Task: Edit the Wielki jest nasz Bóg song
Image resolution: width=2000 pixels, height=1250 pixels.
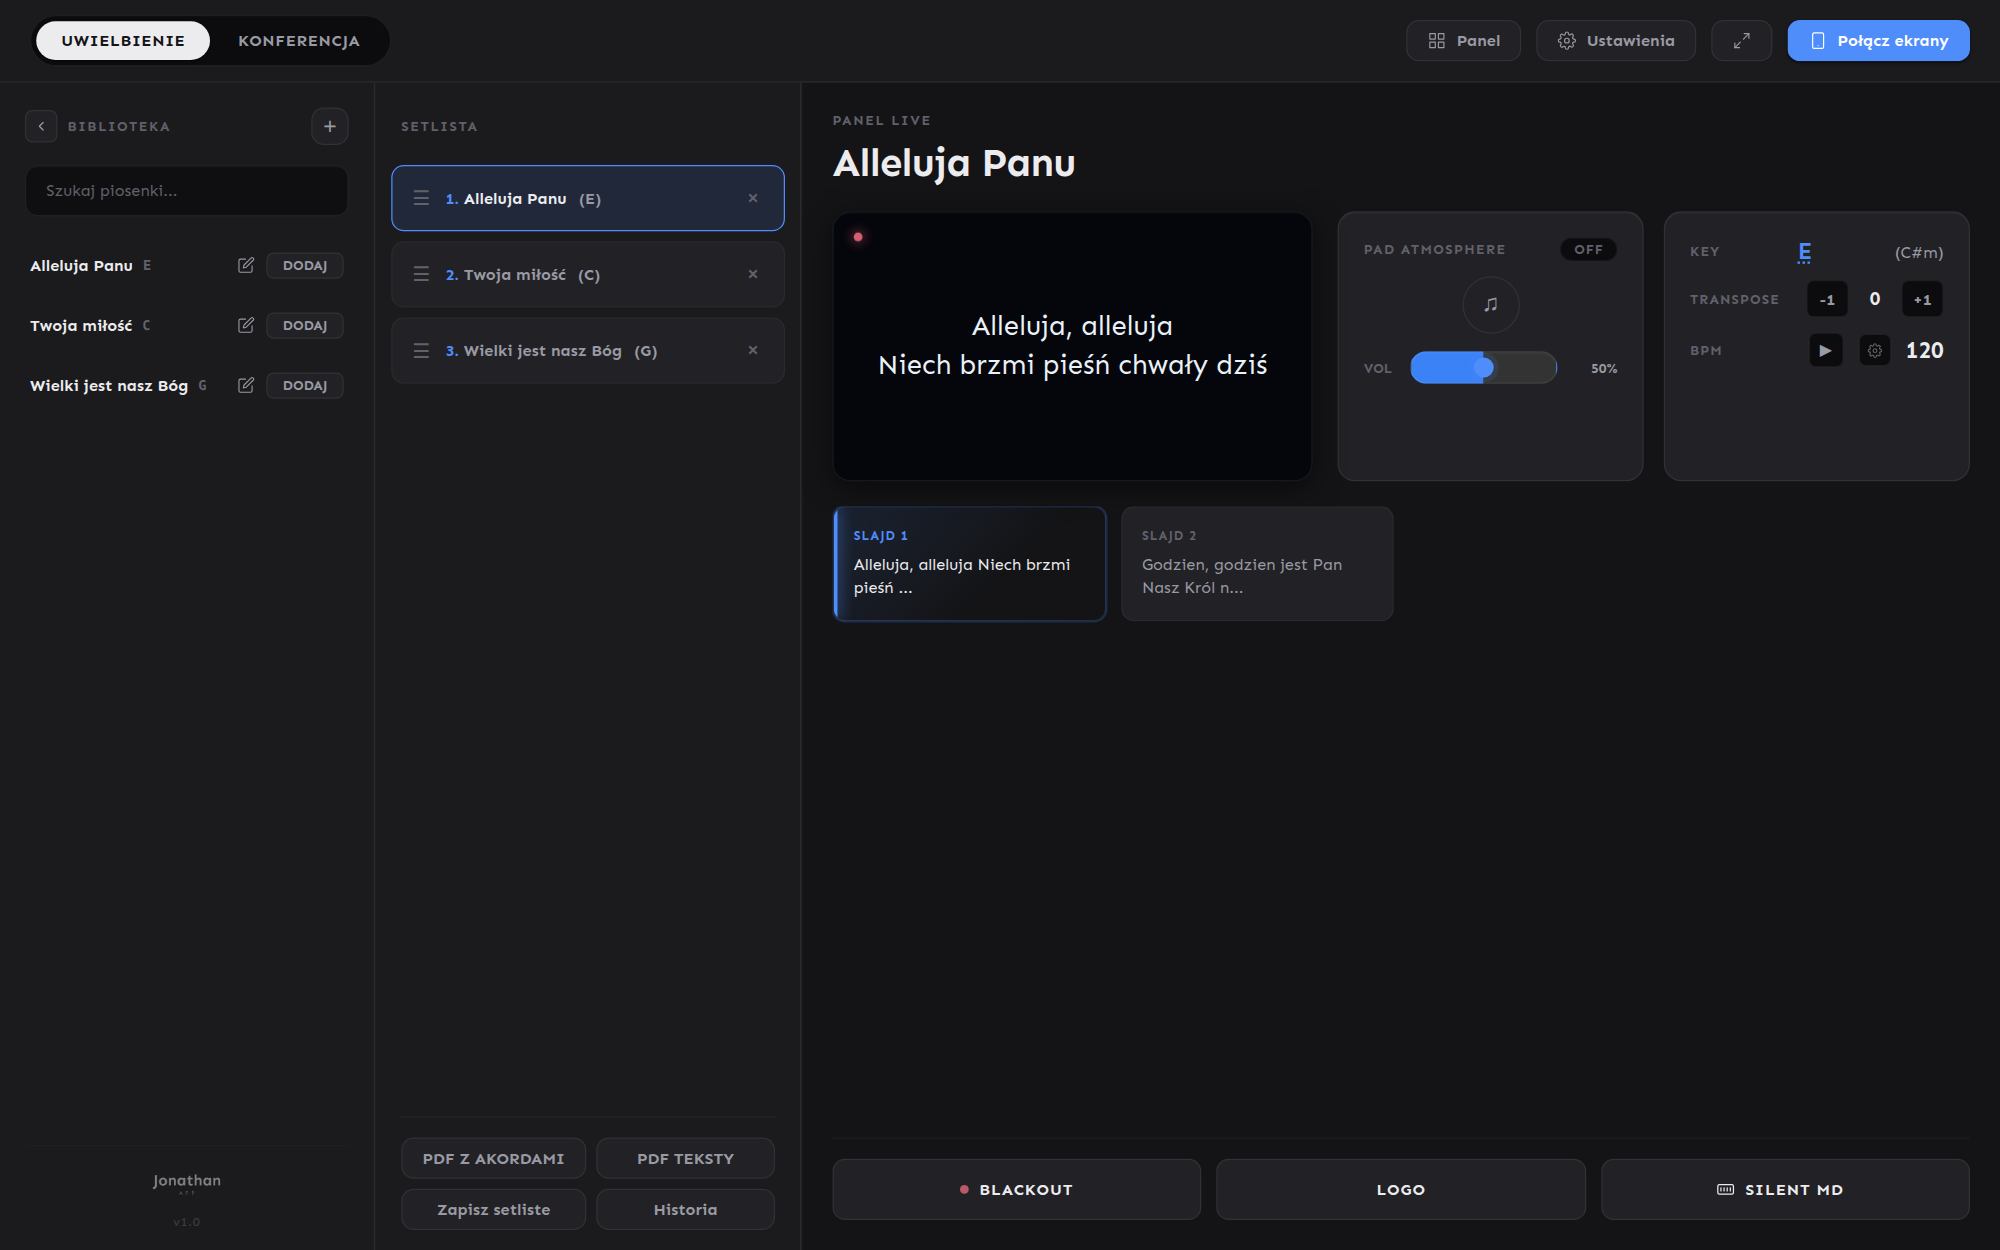Action: tap(246, 385)
